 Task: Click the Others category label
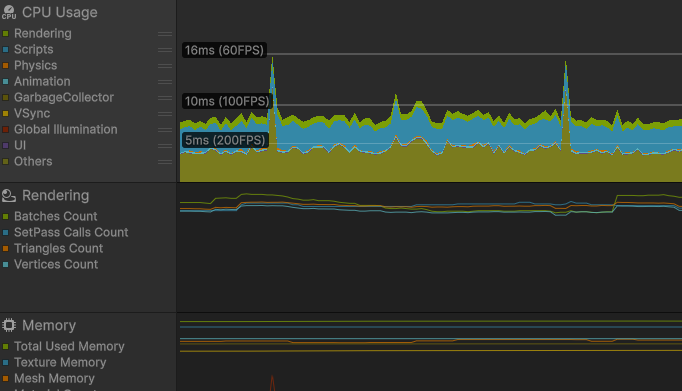[33, 161]
